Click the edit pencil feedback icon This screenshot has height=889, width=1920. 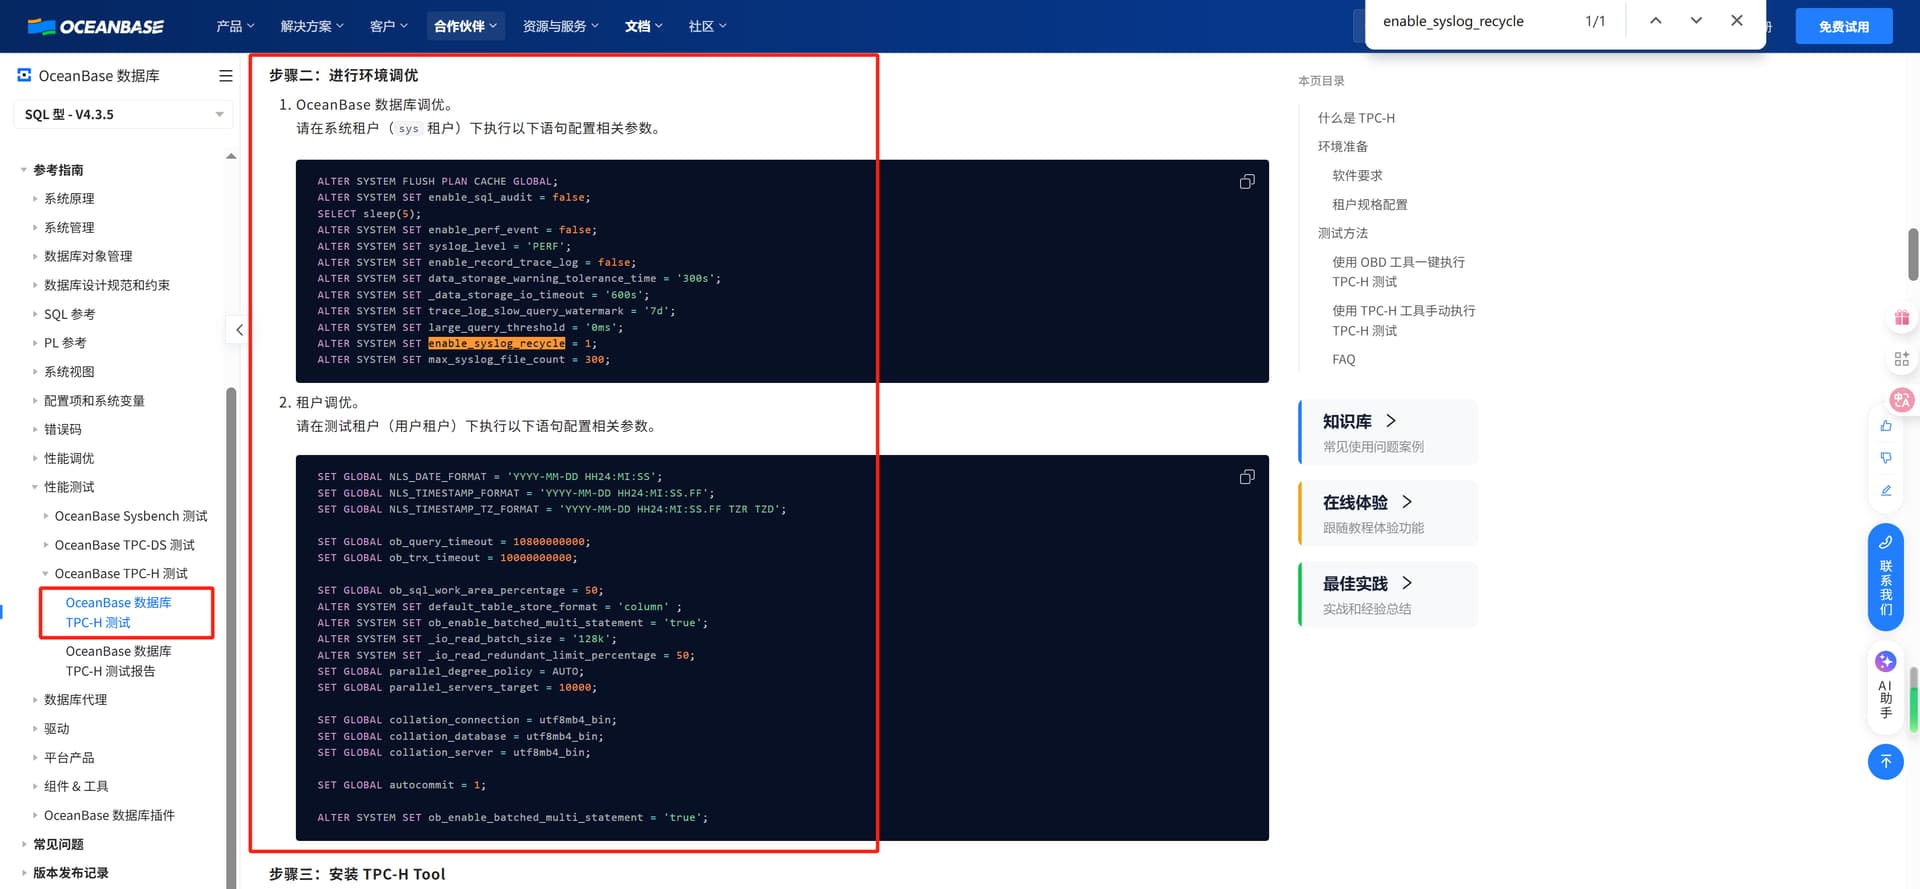tap(1886, 490)
